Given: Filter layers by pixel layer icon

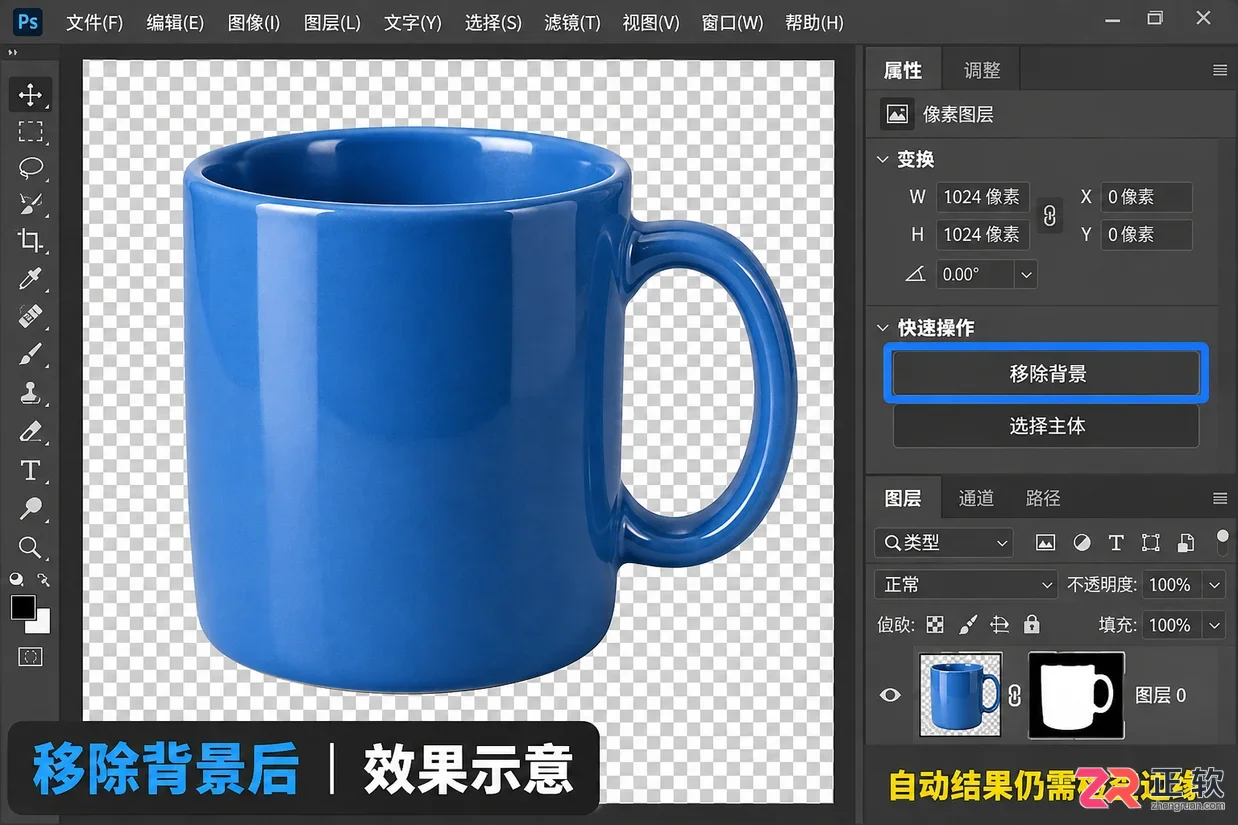Looking at the screenshot, I should (1045, 543).
